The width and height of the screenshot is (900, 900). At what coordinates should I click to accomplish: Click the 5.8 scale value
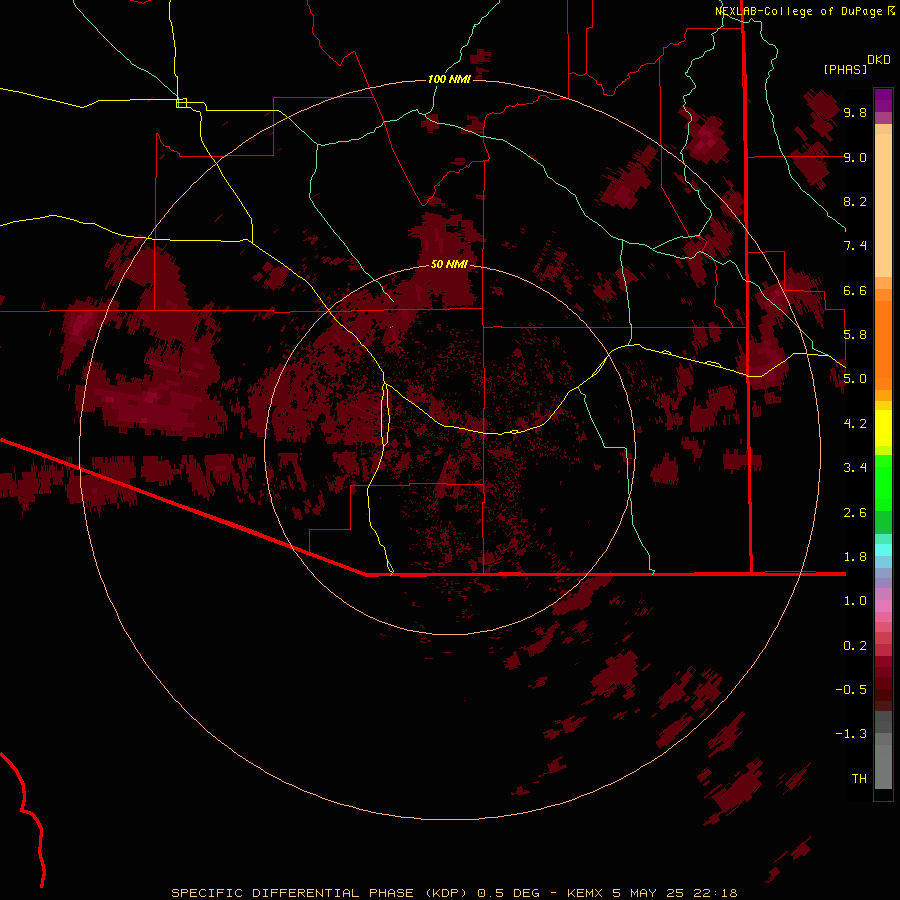pyautogui.click(x=855, y=335)
